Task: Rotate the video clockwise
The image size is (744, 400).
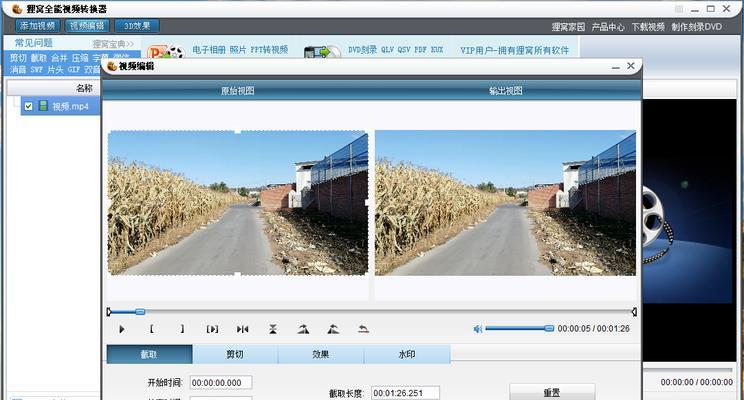Action: pos(303,329)
